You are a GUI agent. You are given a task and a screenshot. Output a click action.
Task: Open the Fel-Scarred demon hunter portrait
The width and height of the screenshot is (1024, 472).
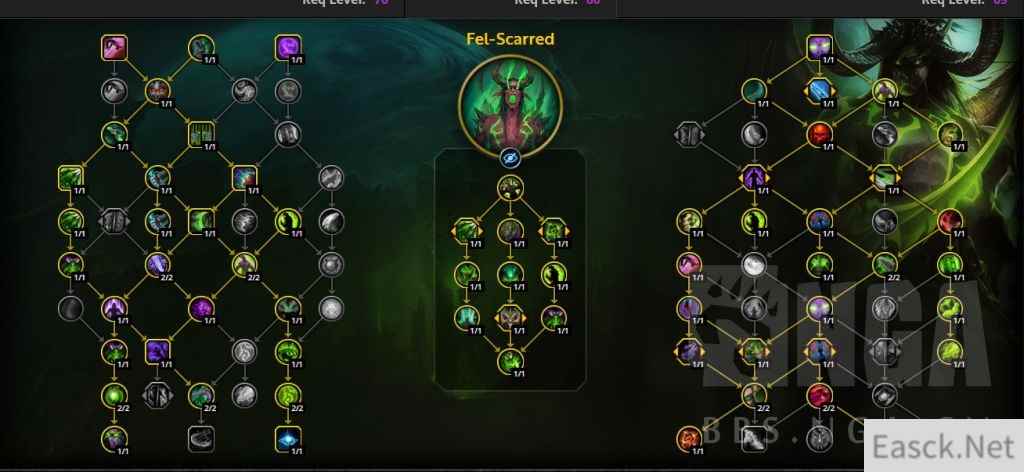[510, 106]
